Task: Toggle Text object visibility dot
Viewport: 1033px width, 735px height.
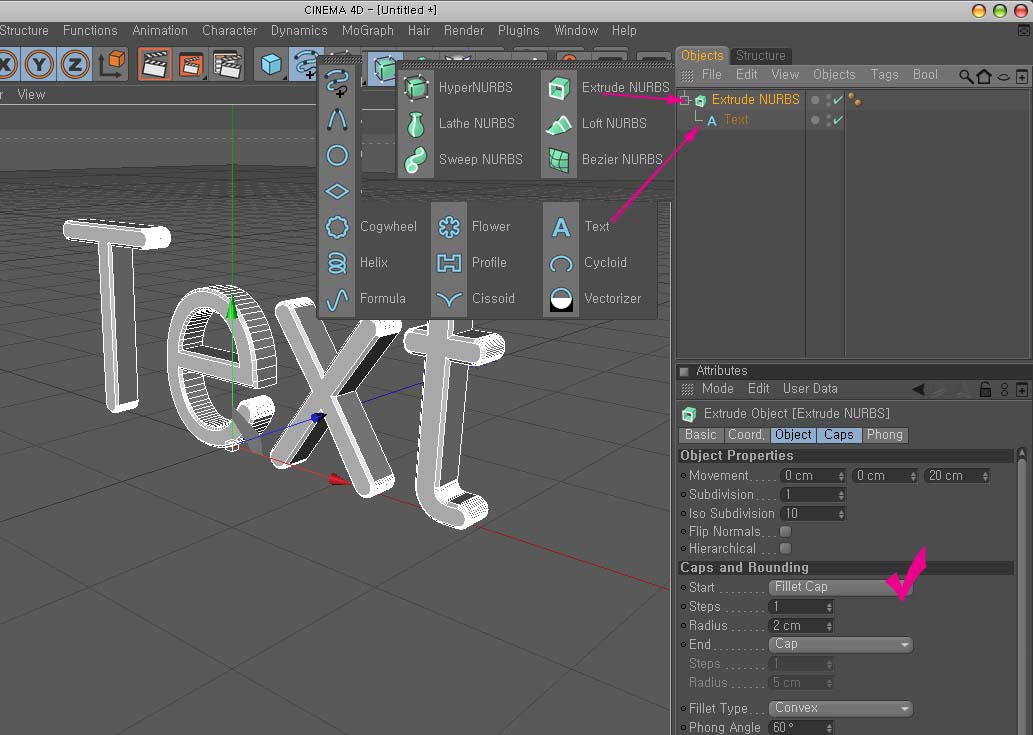Action: point(816,120)
